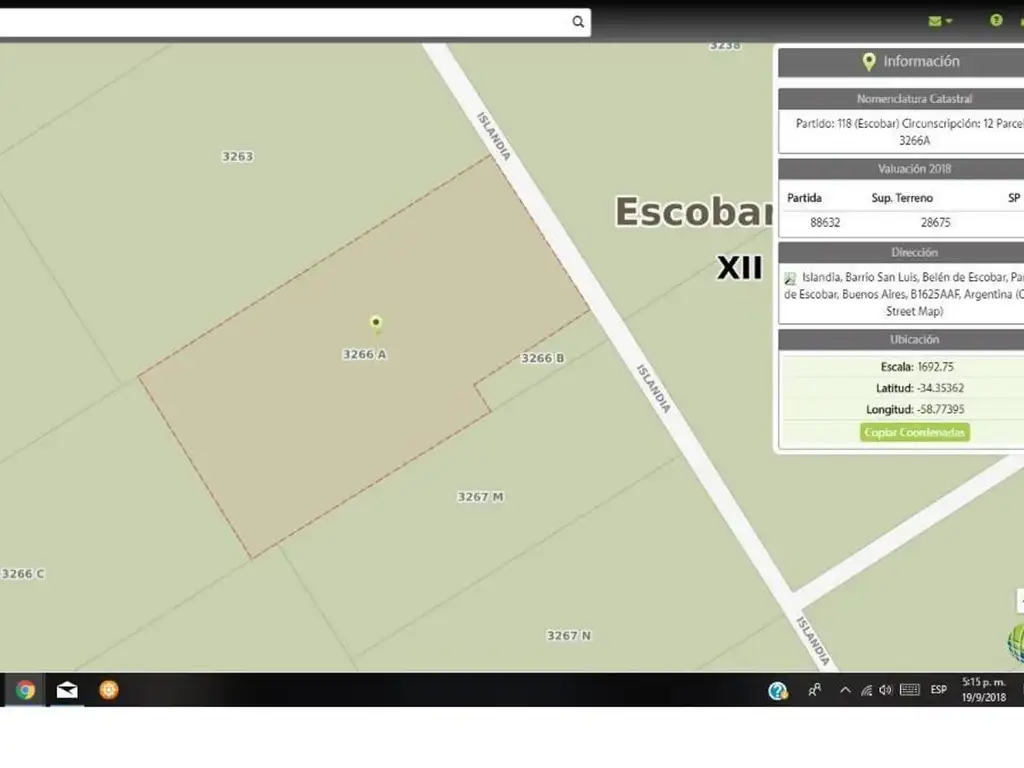Click the search magnifier icon
Viewport: 1024px width, 768px height.
(578, 22)
